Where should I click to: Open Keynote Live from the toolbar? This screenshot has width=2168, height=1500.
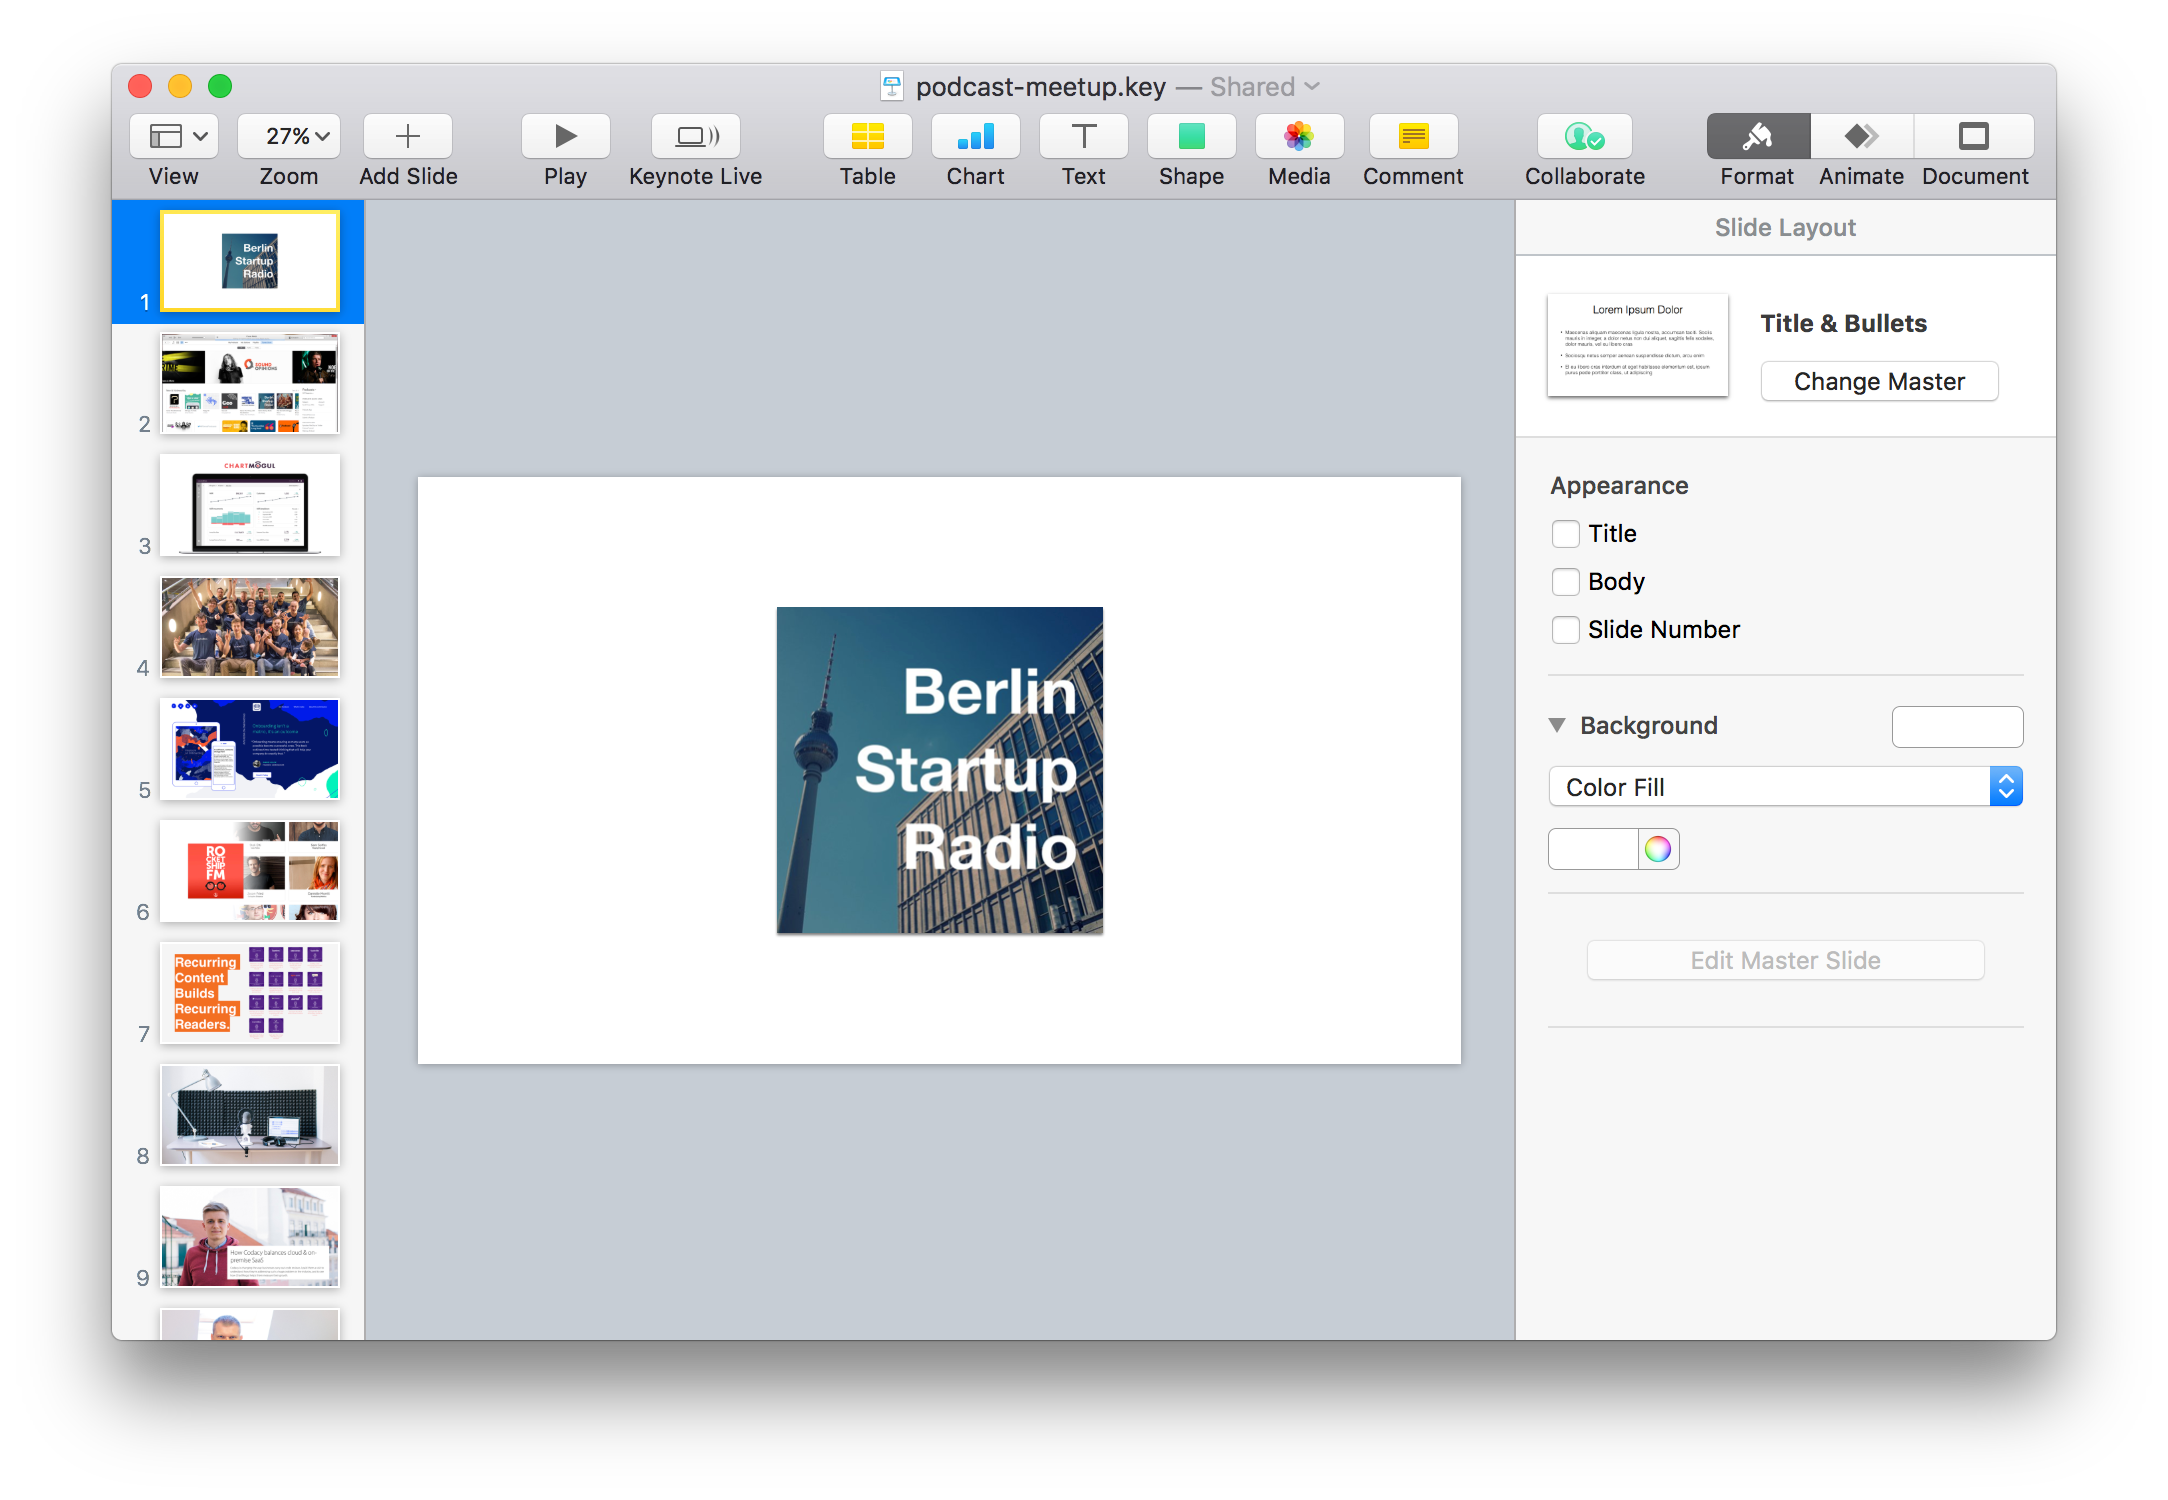pos(695,136)
